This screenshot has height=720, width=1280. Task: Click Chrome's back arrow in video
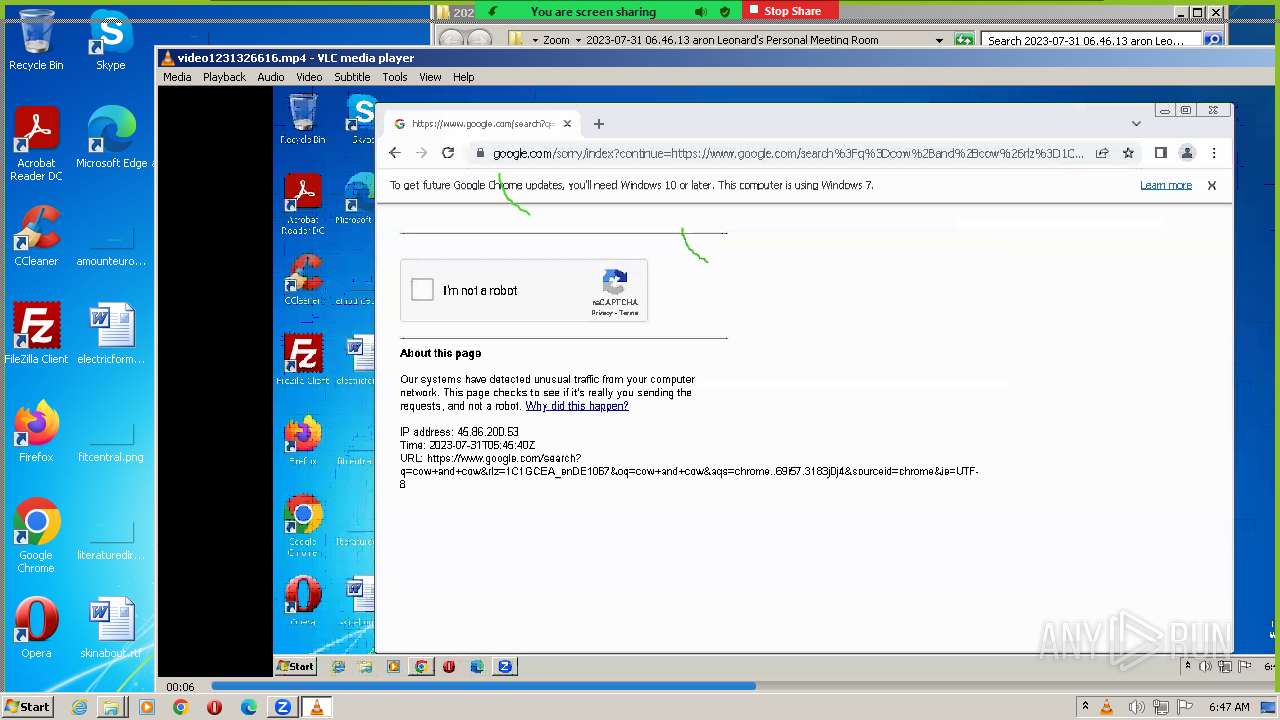click(394, 153)
